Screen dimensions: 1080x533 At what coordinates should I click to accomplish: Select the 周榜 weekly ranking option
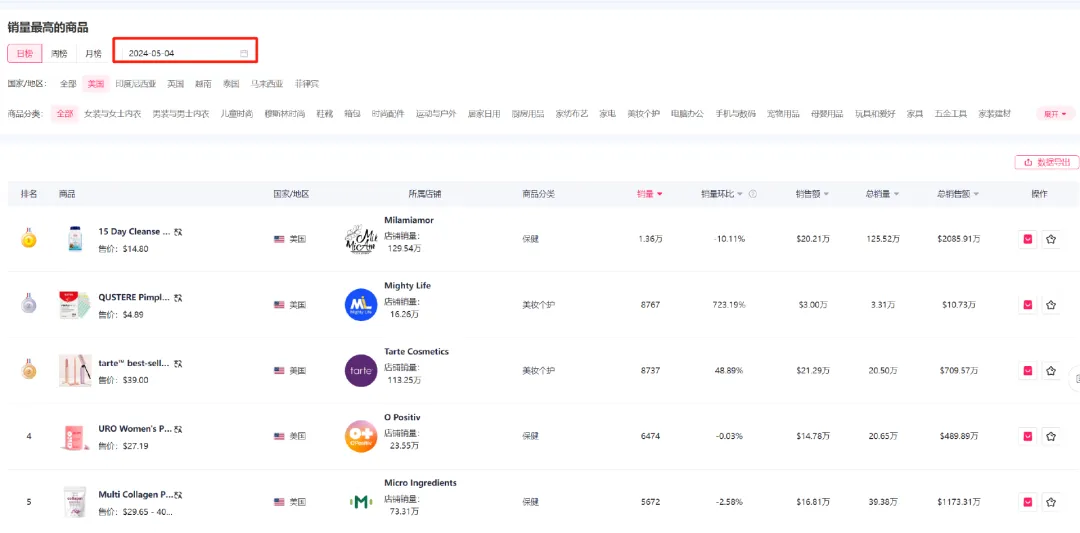click(60, 53)
